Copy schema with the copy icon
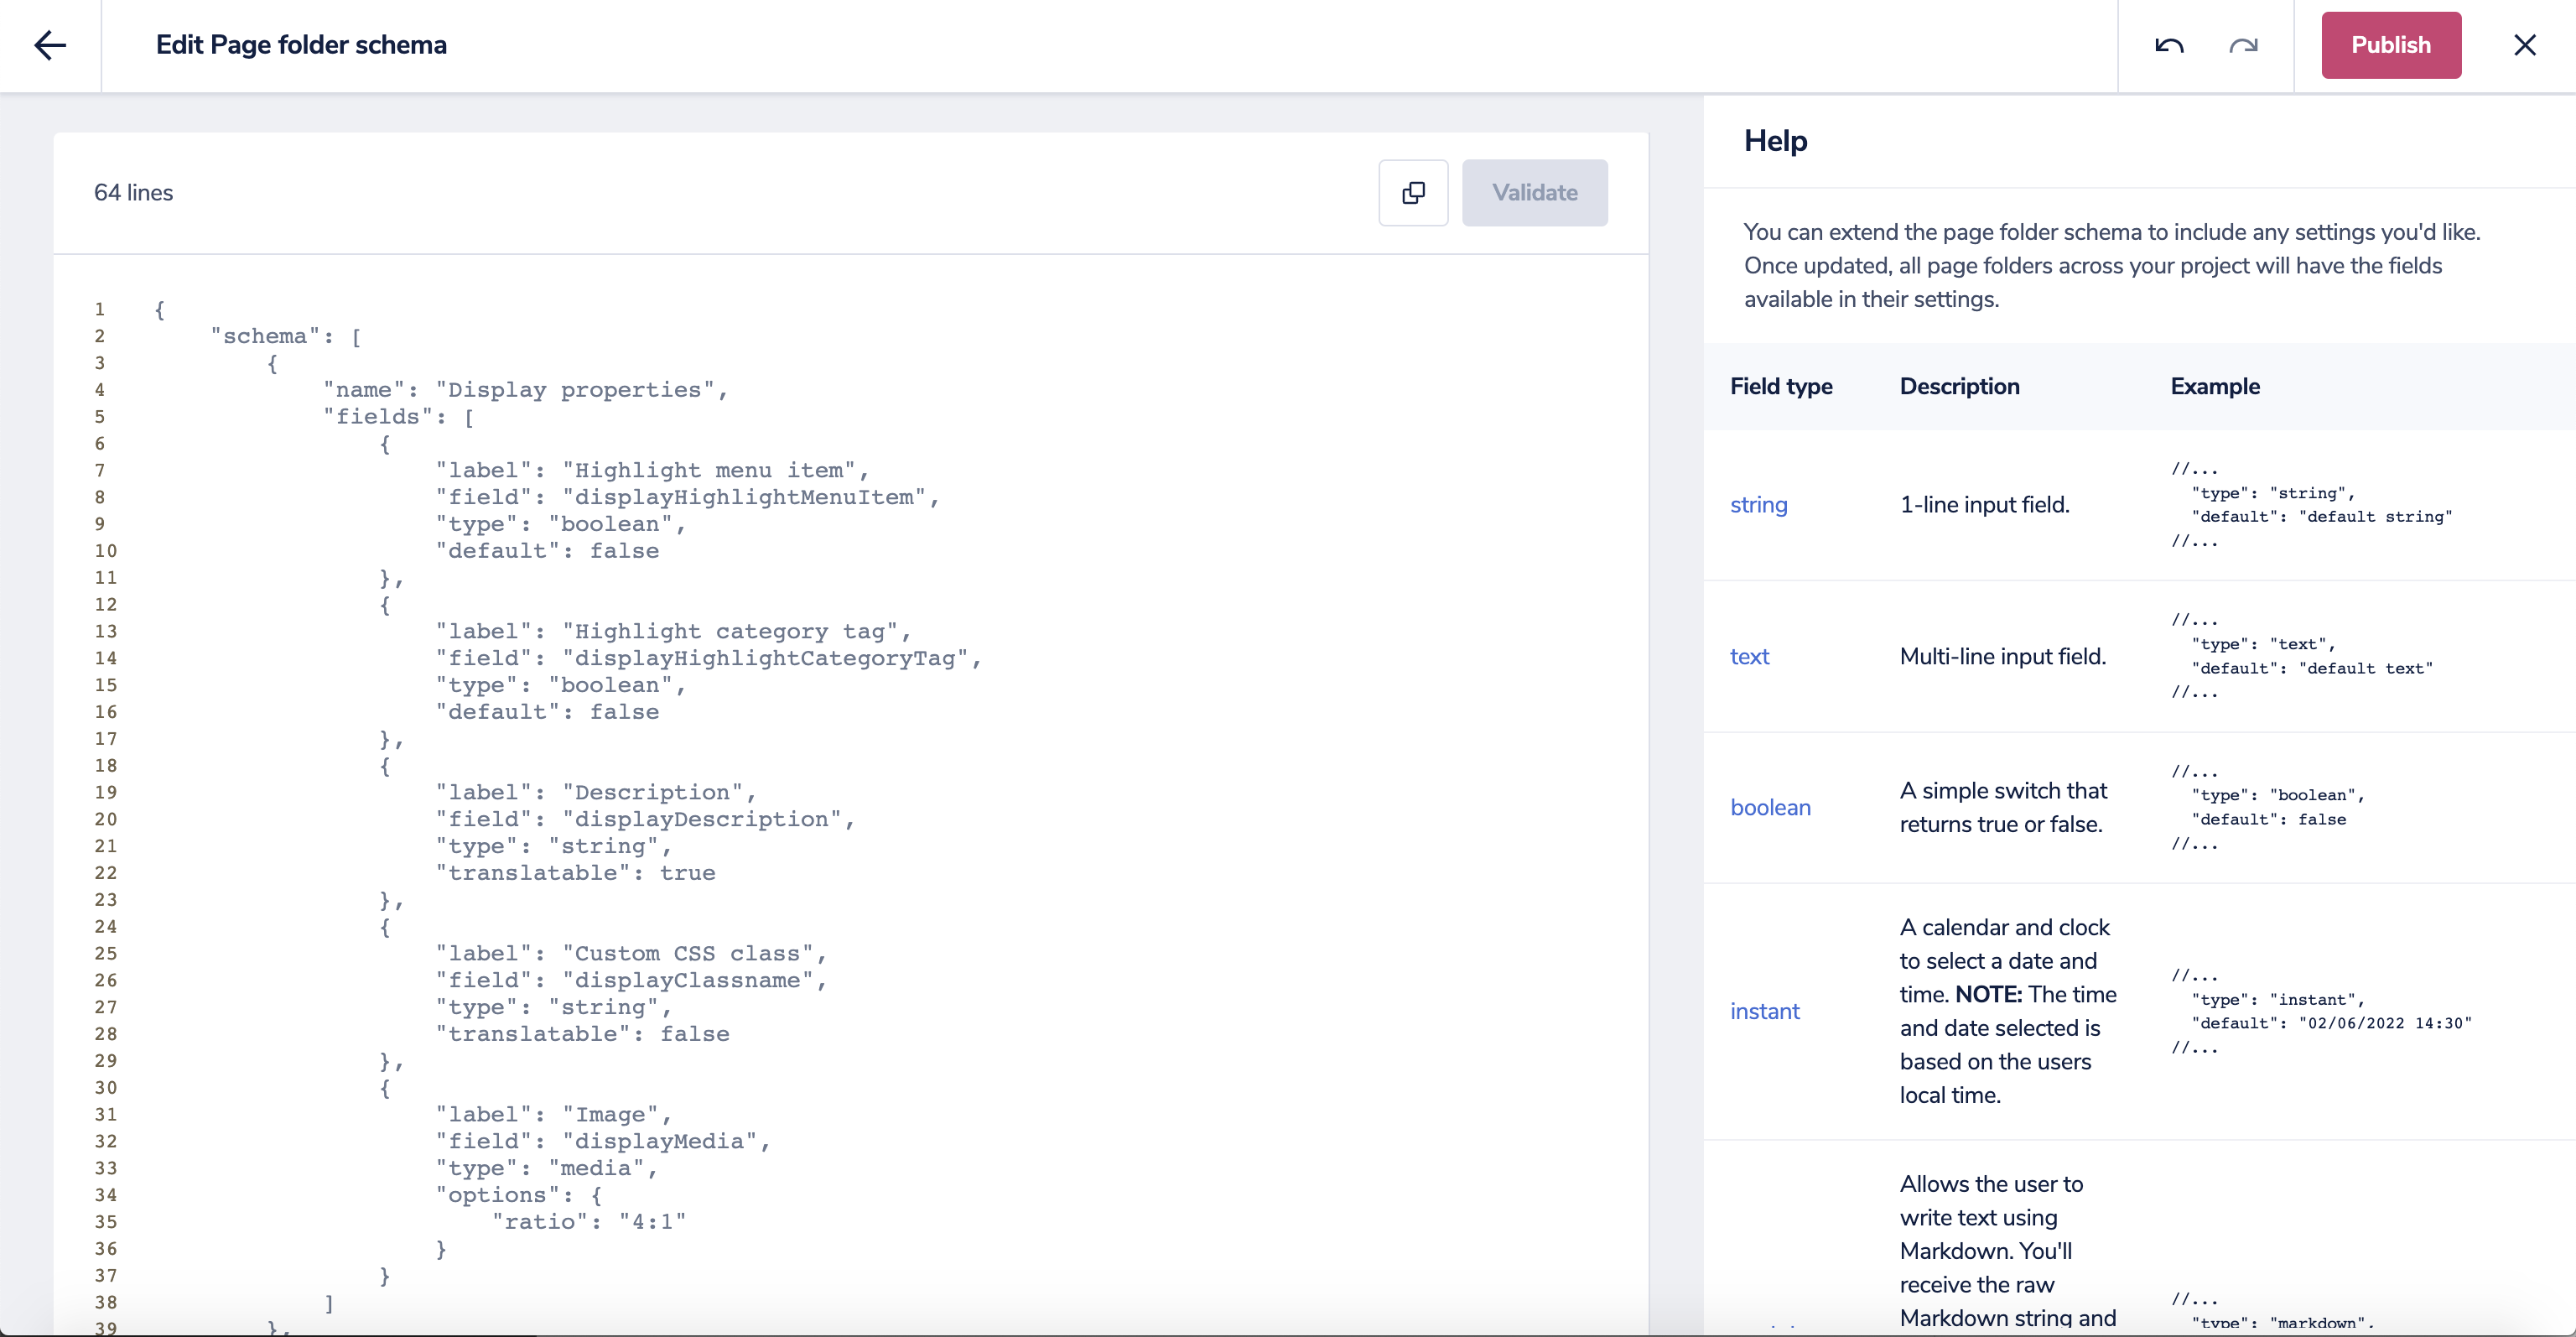The height and width of the screenshot is (1337, 2576). click(1412, 192)
